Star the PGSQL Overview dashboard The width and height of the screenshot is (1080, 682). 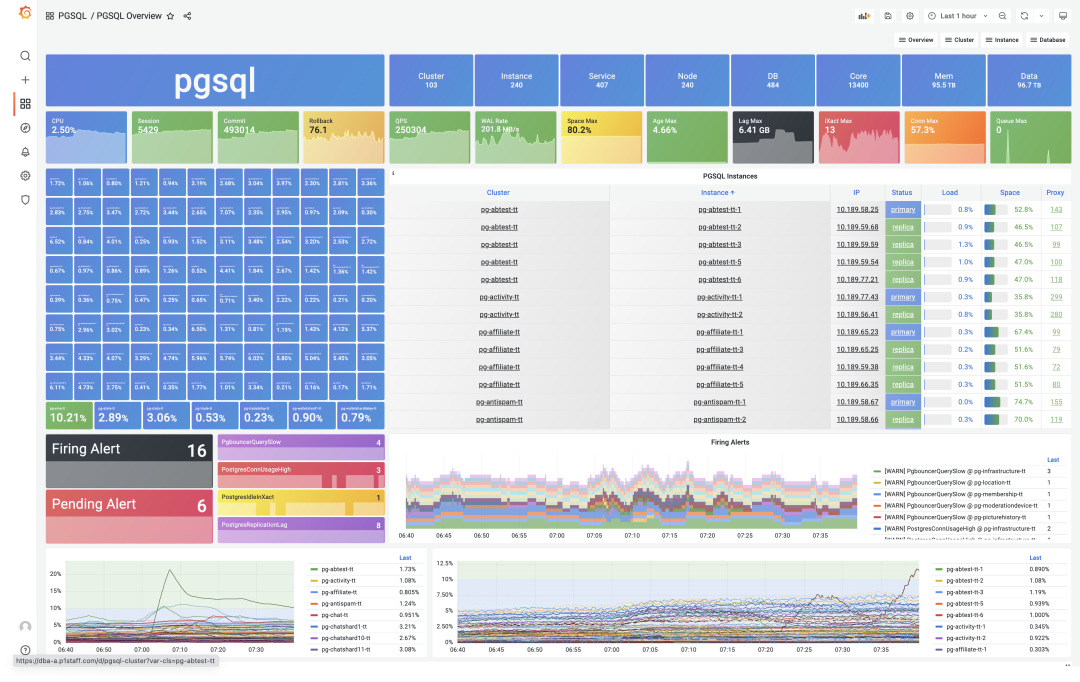pos(170,16)
